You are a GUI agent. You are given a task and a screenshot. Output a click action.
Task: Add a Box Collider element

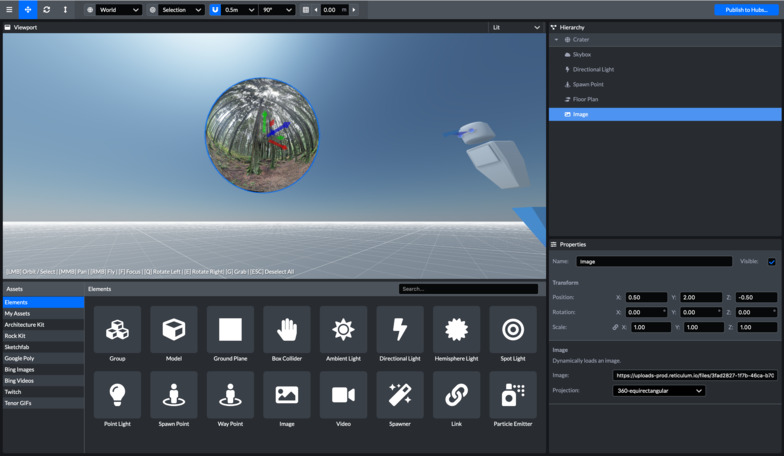click(287, 330)
